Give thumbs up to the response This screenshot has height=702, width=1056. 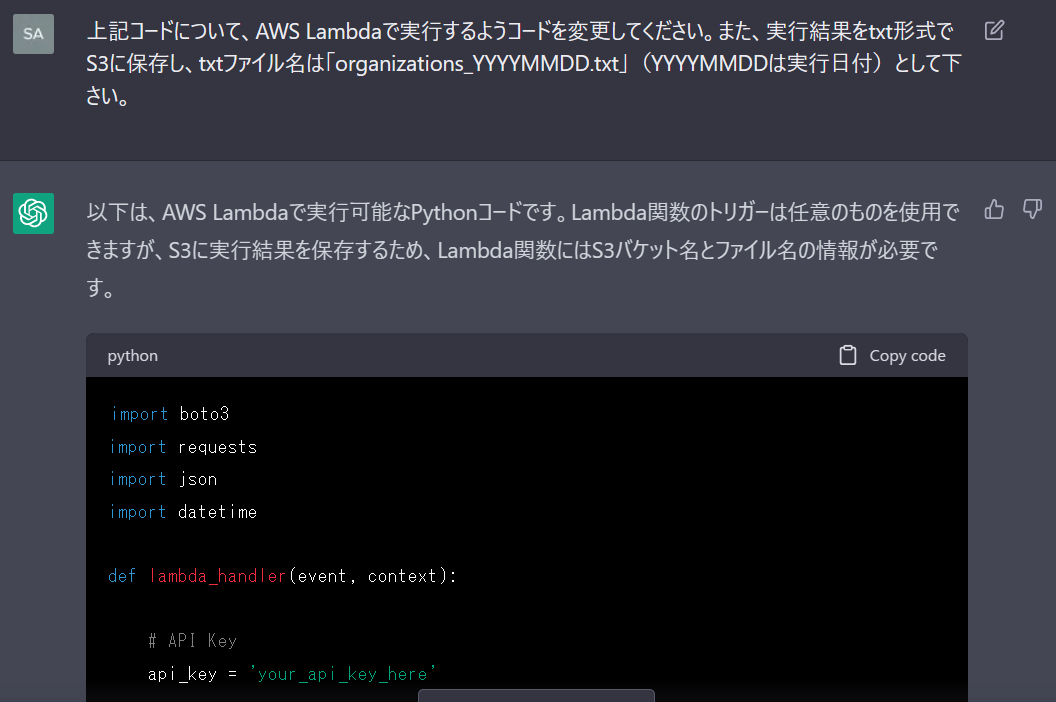994,210
